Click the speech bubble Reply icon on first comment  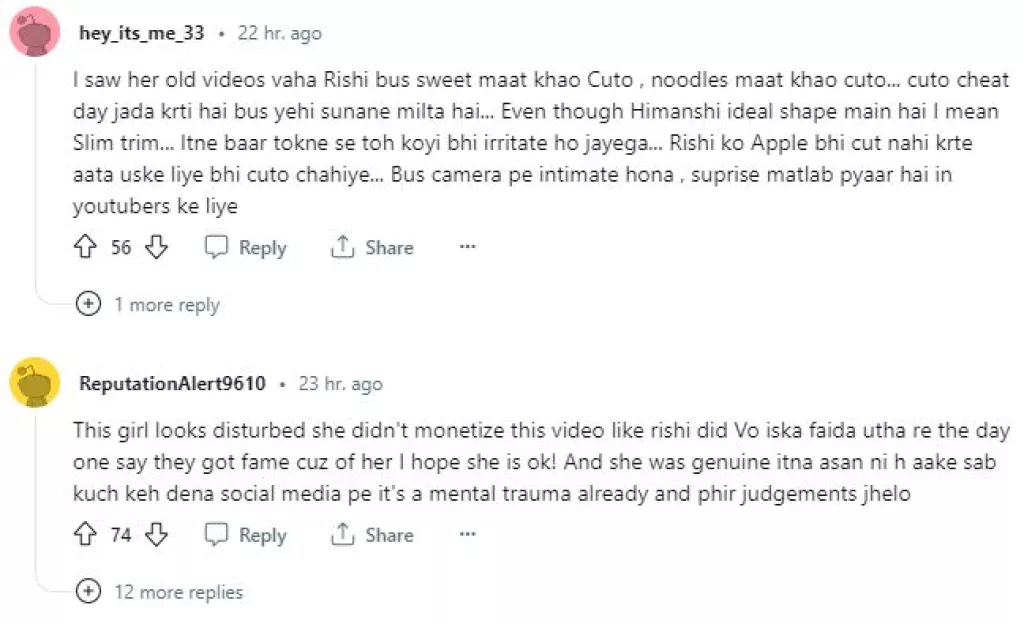pos(216,247)
